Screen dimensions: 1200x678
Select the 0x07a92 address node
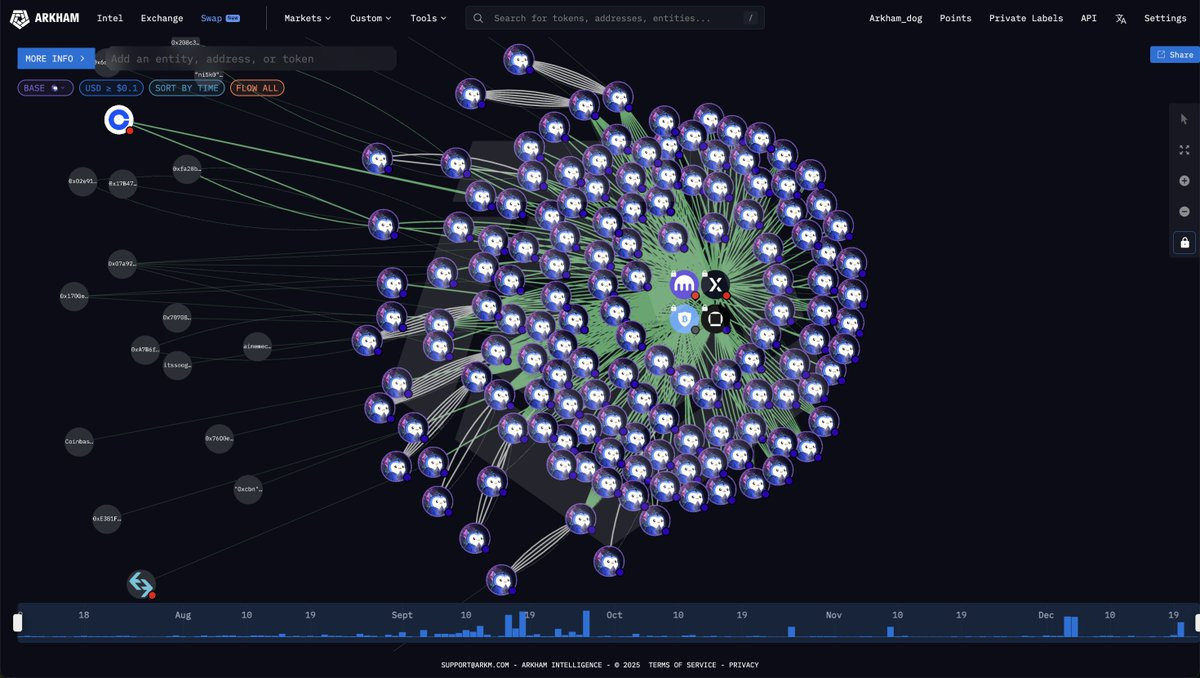(122, 264)
